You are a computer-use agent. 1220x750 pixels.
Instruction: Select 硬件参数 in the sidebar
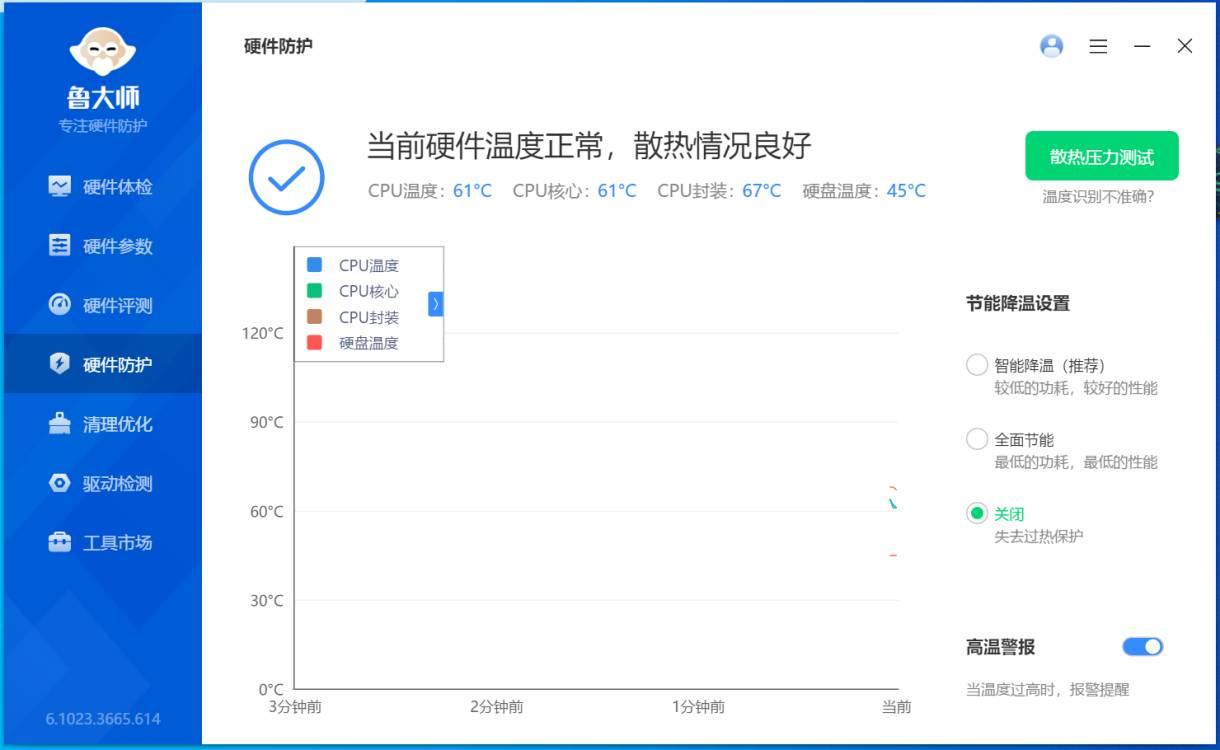[x=115, y=246]
